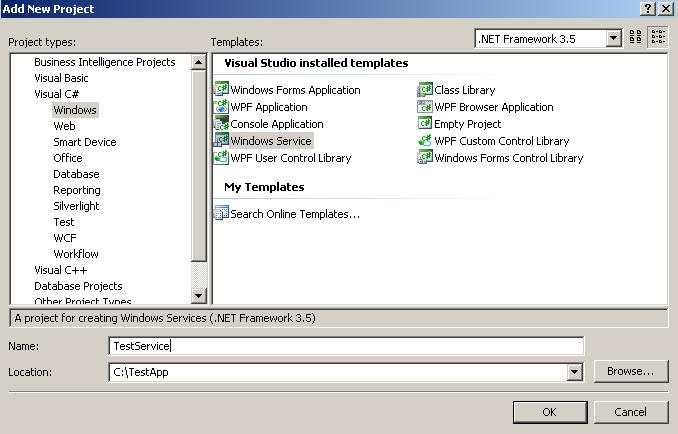Switch templates view to large icons
678x434 pixels.
(635, 37)
